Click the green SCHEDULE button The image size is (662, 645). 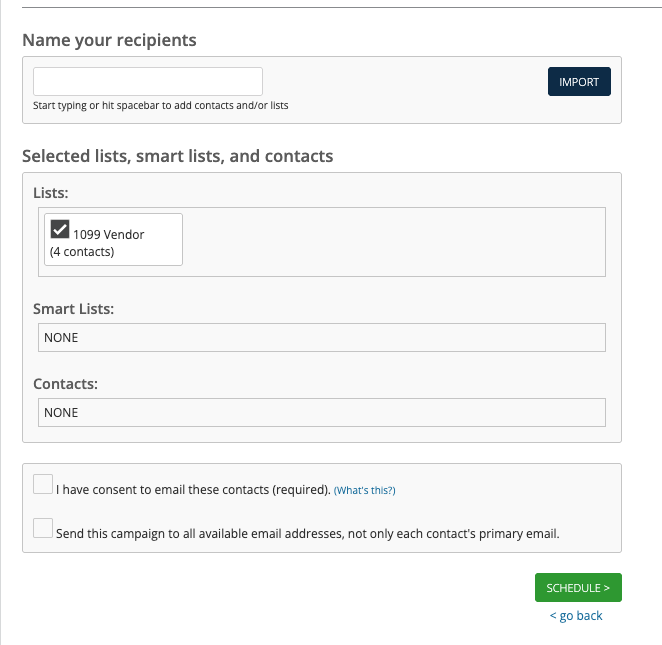(578, 587)
